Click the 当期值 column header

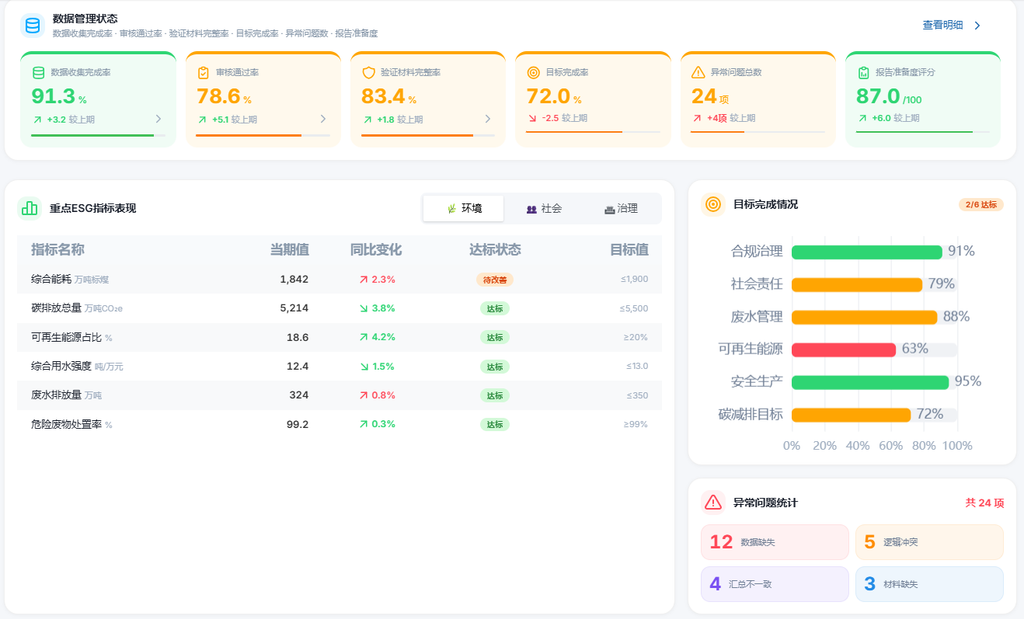(x=289, y=249)
